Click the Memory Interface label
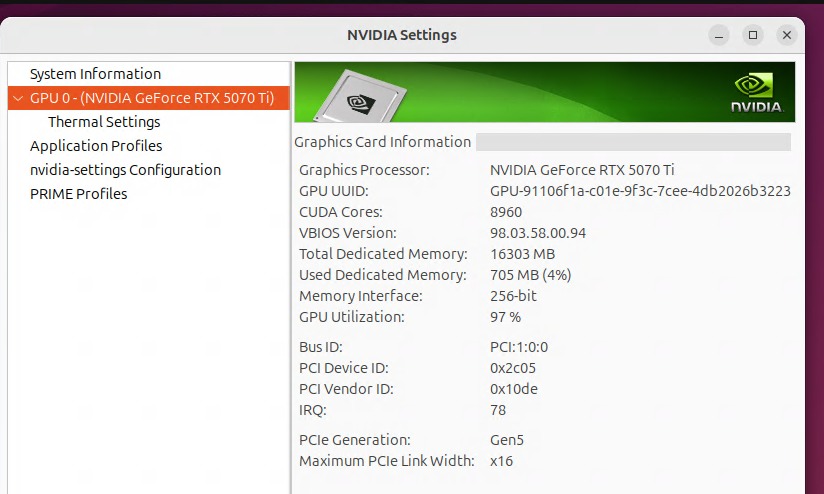The height and width of the screenshot is (494, 824). point(361,296)
